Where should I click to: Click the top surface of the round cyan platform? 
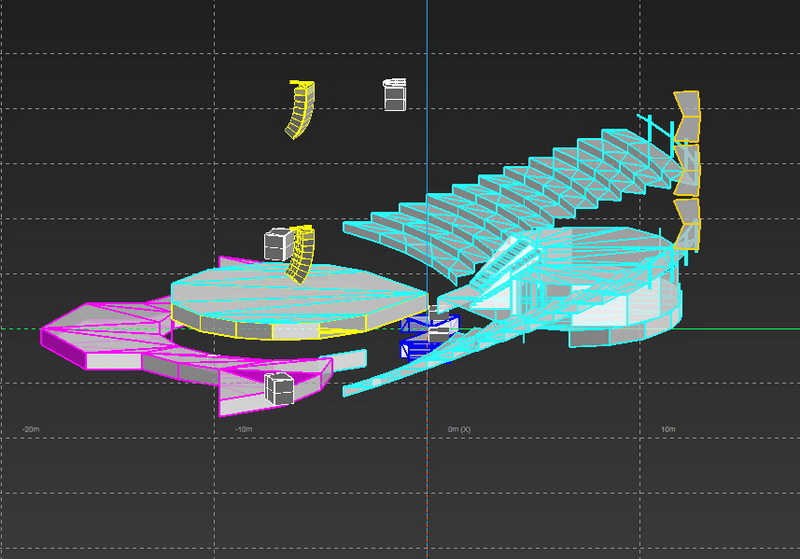click(270, 290)
